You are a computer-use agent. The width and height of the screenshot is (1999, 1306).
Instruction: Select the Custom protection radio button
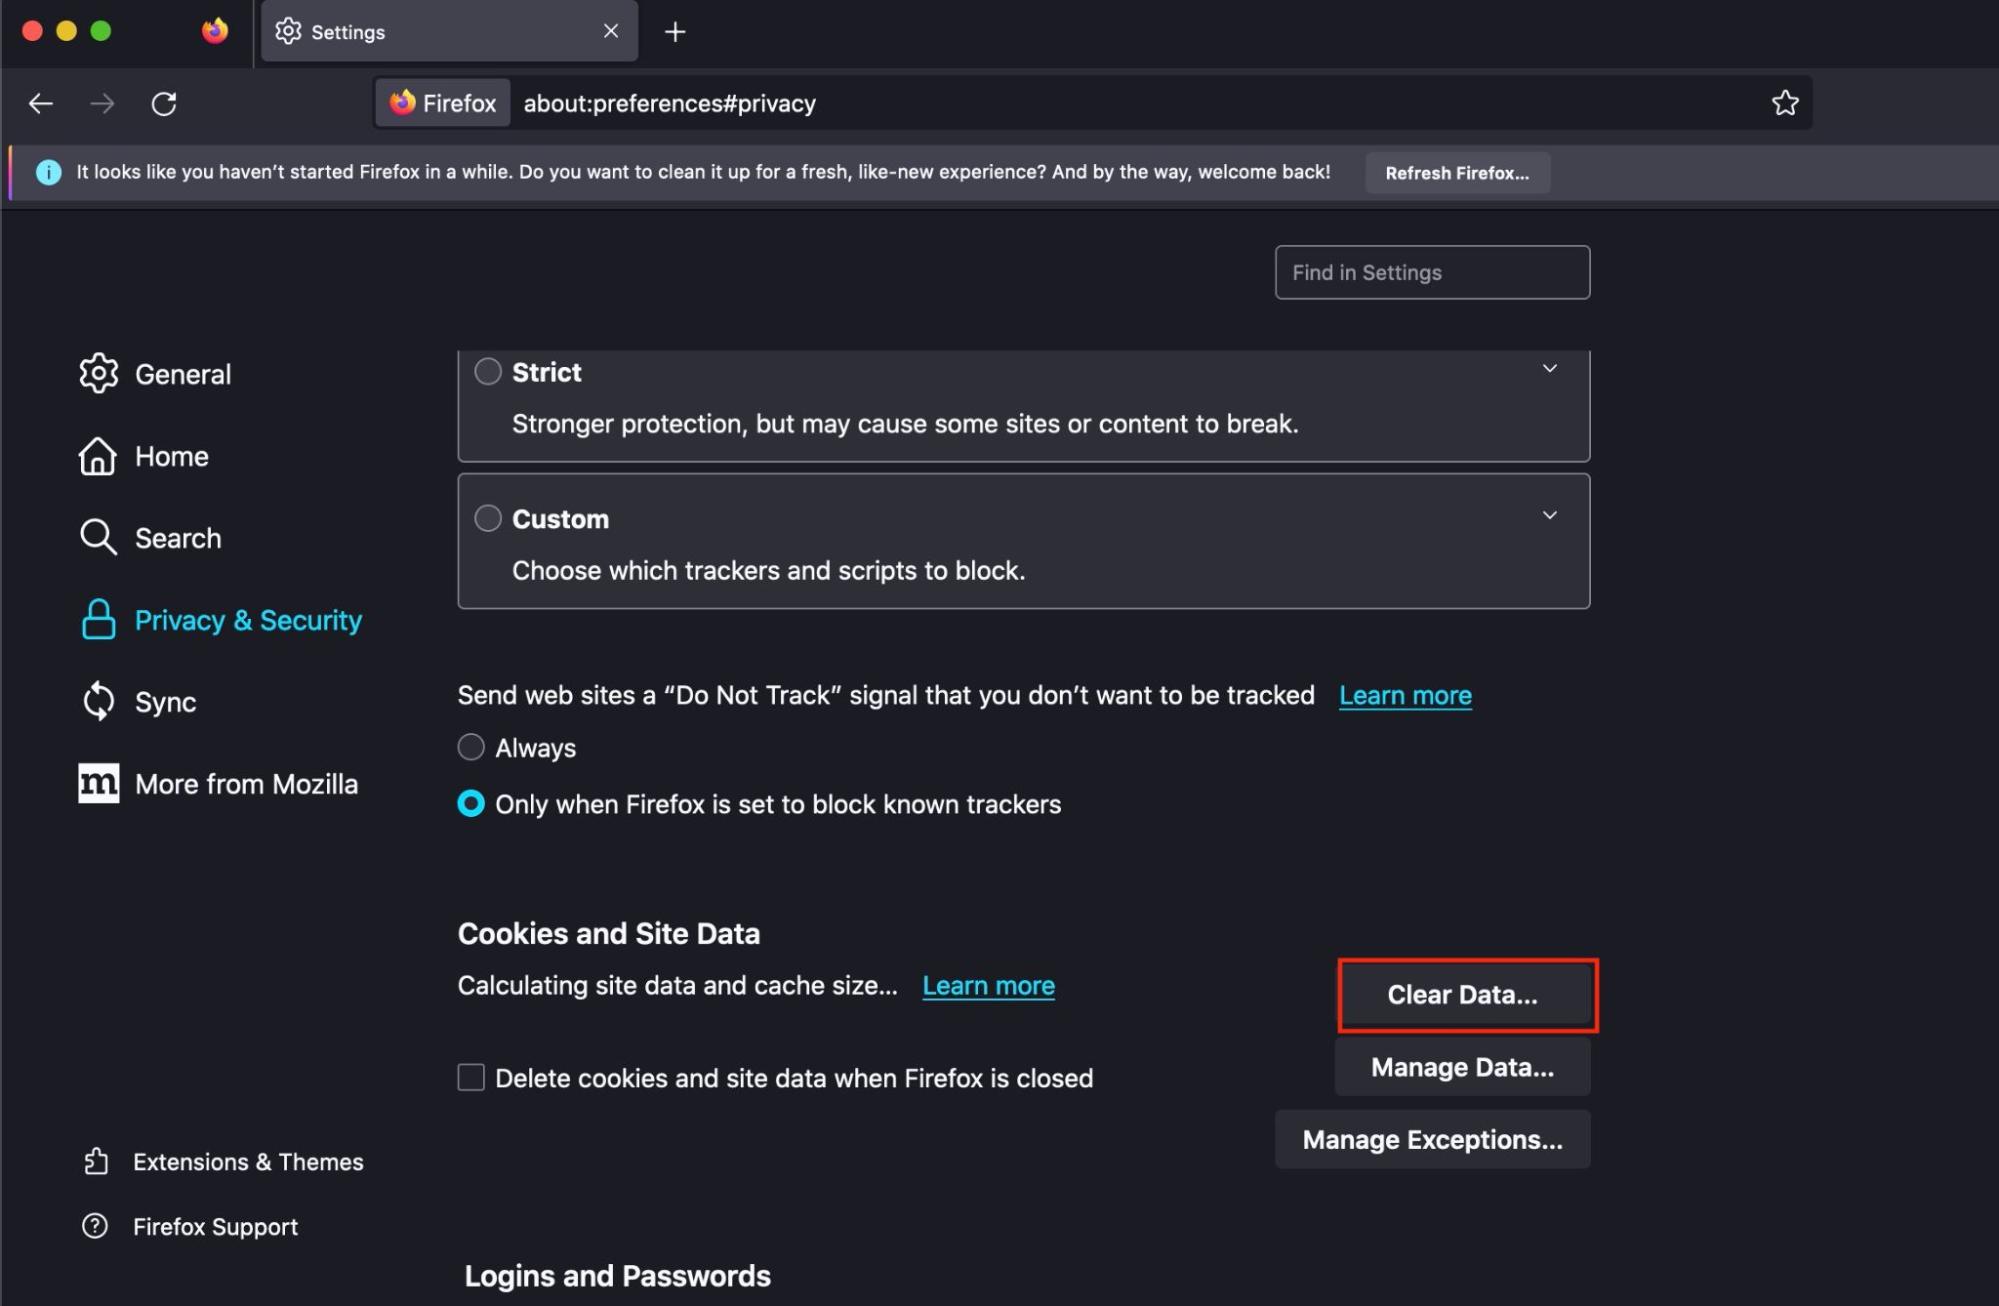[x=488, y=518]
